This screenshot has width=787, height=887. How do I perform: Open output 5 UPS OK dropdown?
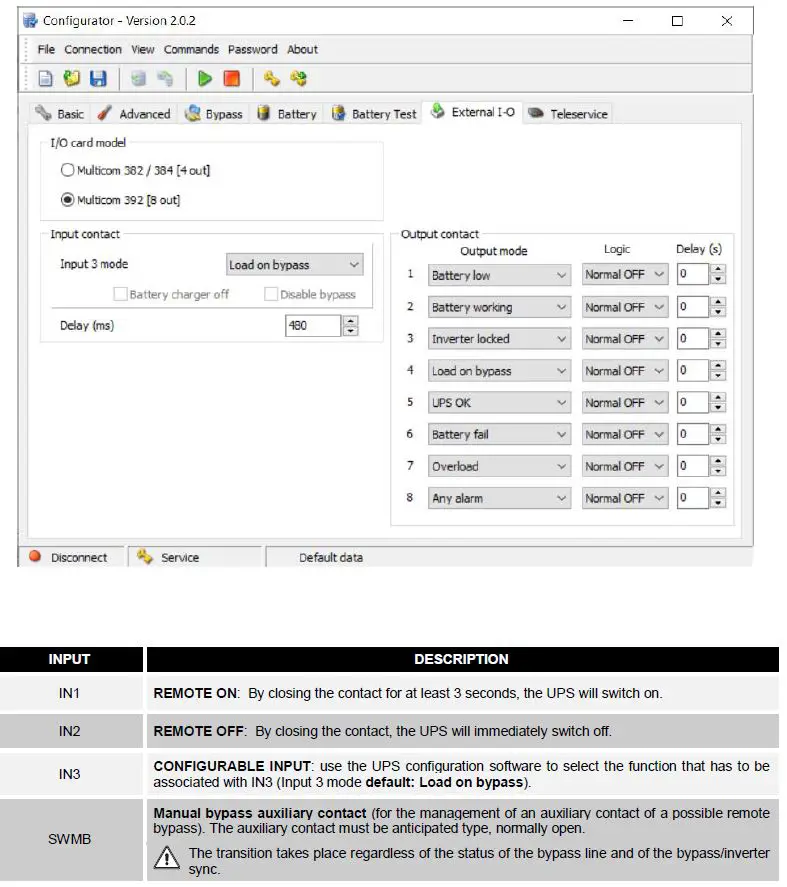pos(499,402)
